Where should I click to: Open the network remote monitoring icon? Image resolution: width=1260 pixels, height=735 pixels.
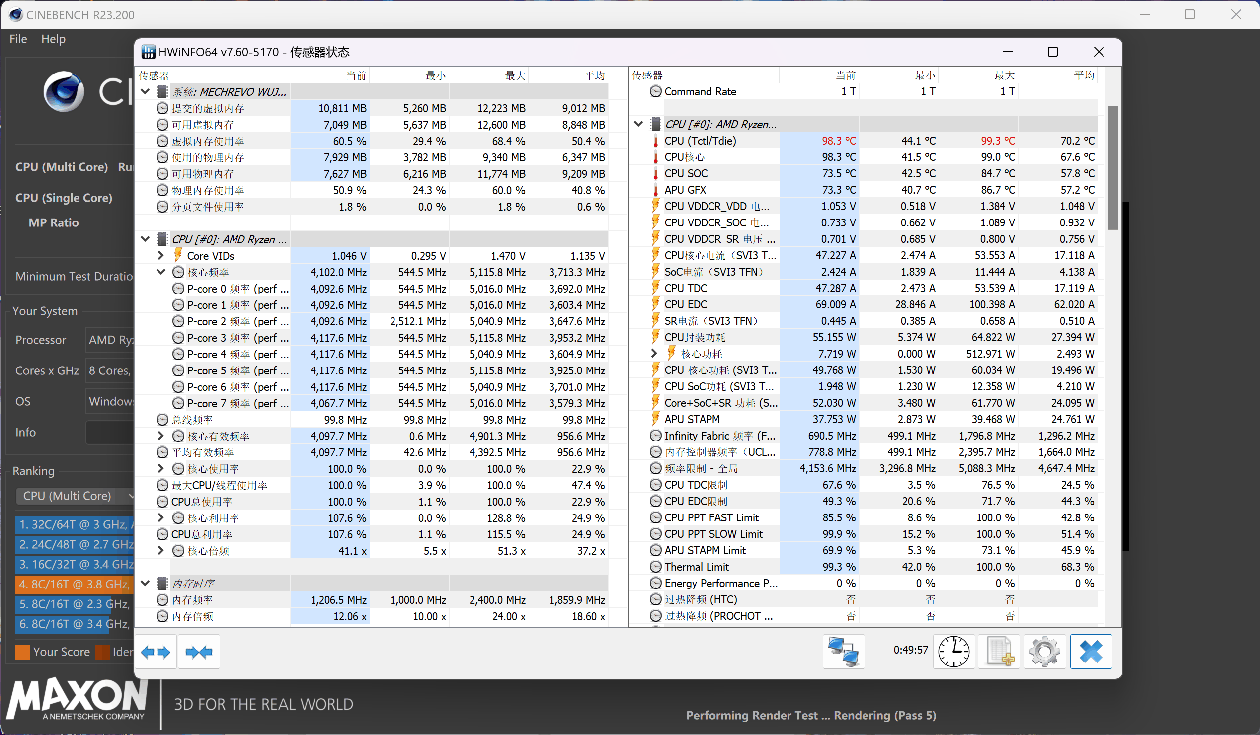pyautogui.click(x=844, y=652)
